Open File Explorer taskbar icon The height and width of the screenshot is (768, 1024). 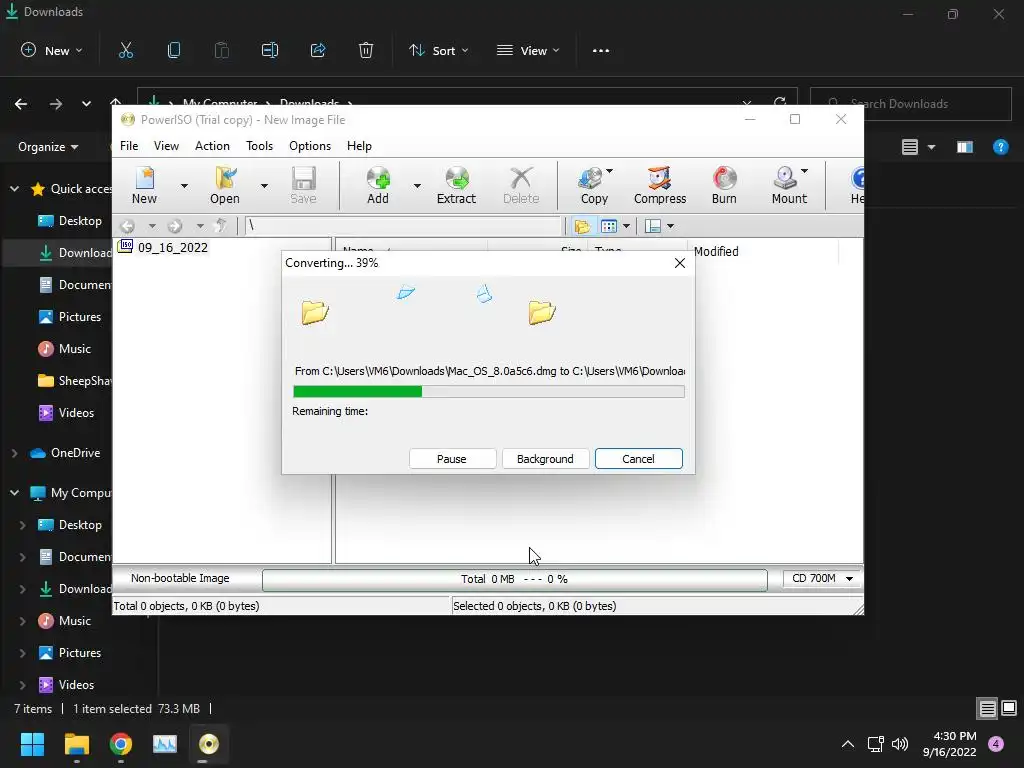click(x=76, y=744)
